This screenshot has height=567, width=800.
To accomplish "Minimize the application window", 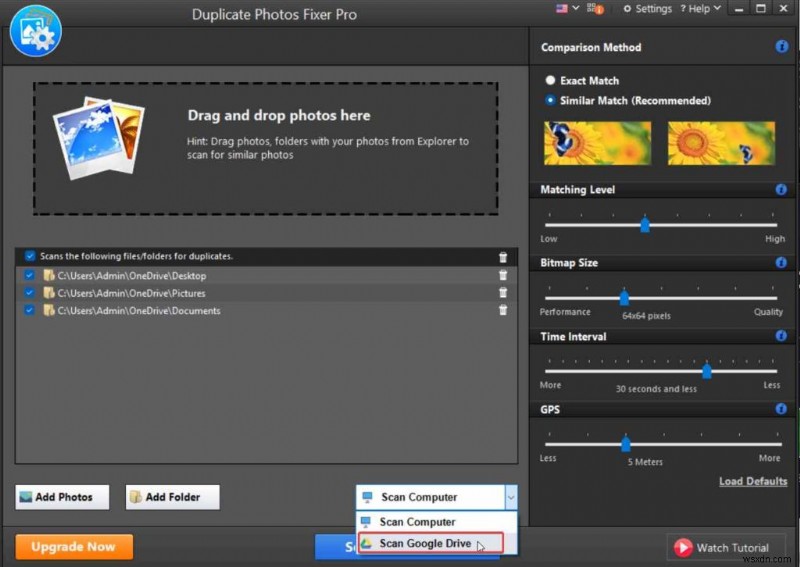I will pyautogui.click(x=738, y=9).
